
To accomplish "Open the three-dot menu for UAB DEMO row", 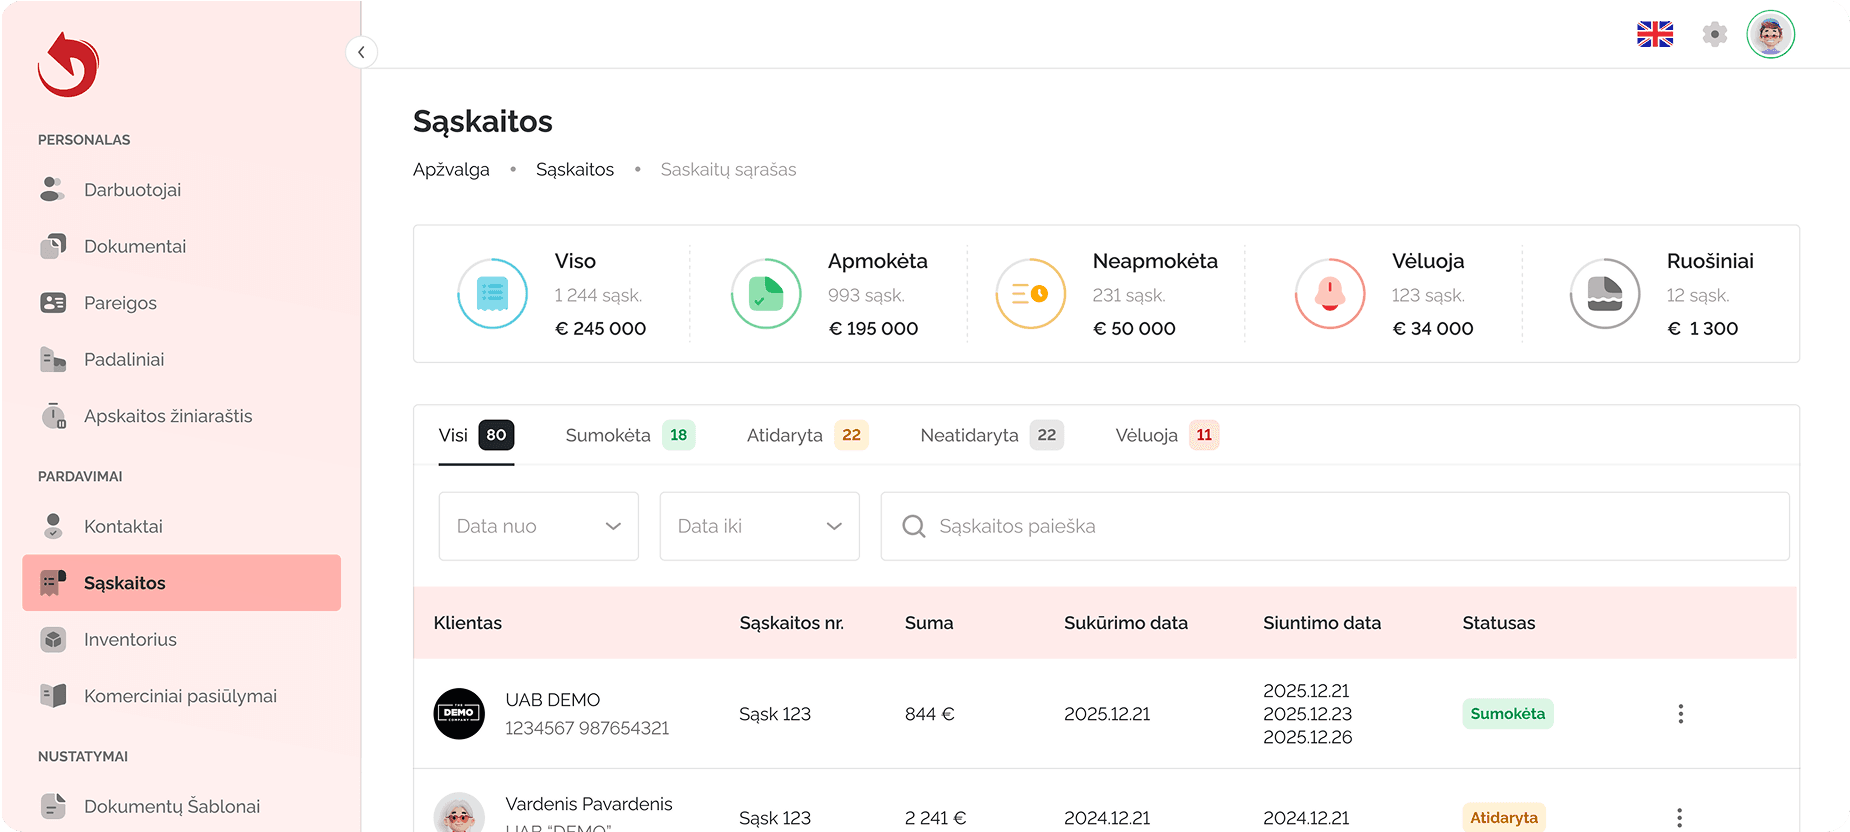I will [1681, 714].
